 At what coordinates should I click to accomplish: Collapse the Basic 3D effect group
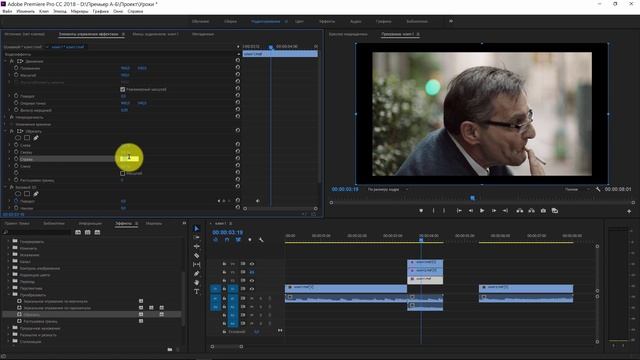pos(6,187)
